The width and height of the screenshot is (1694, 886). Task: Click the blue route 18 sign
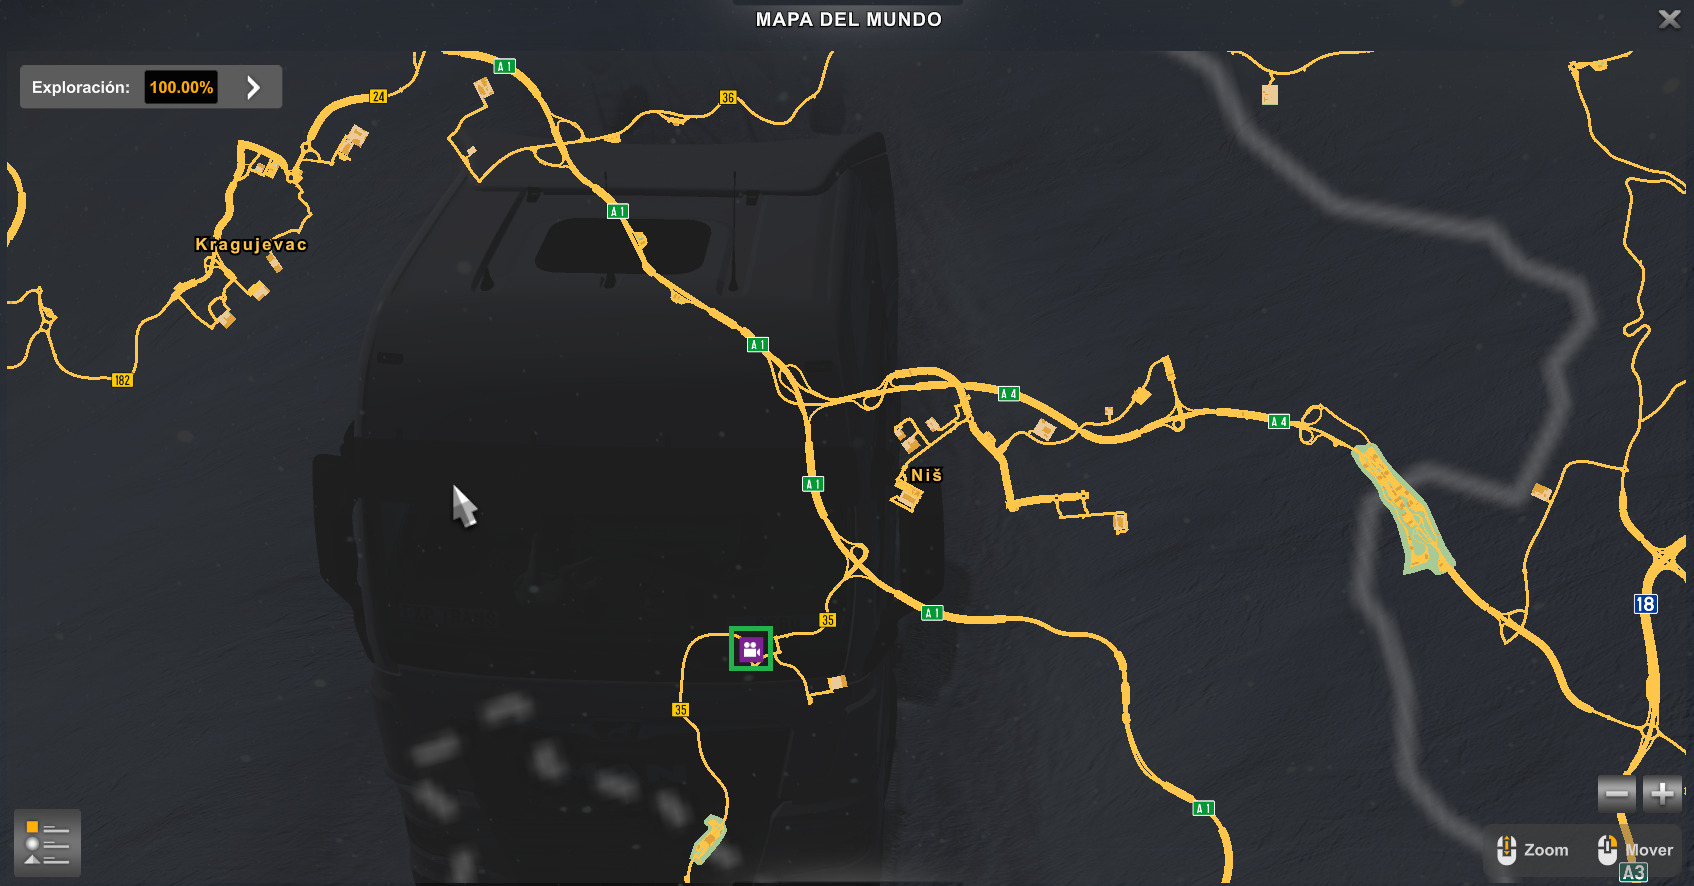click(x=1645, y=604)
